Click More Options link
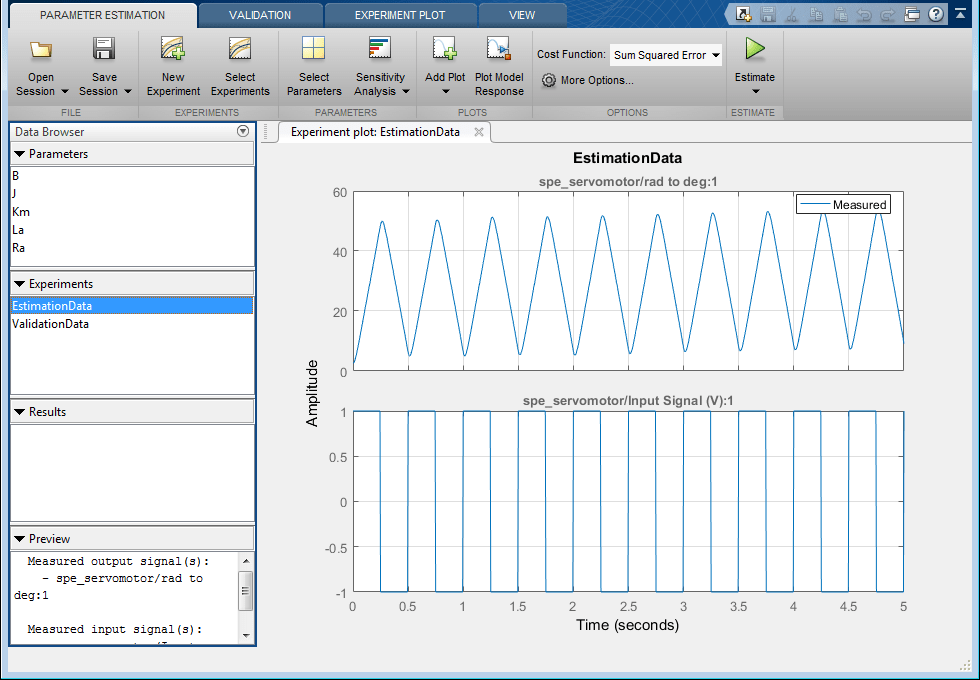The width and height of the screenshot is (980, 680). [x=596, y=80]
